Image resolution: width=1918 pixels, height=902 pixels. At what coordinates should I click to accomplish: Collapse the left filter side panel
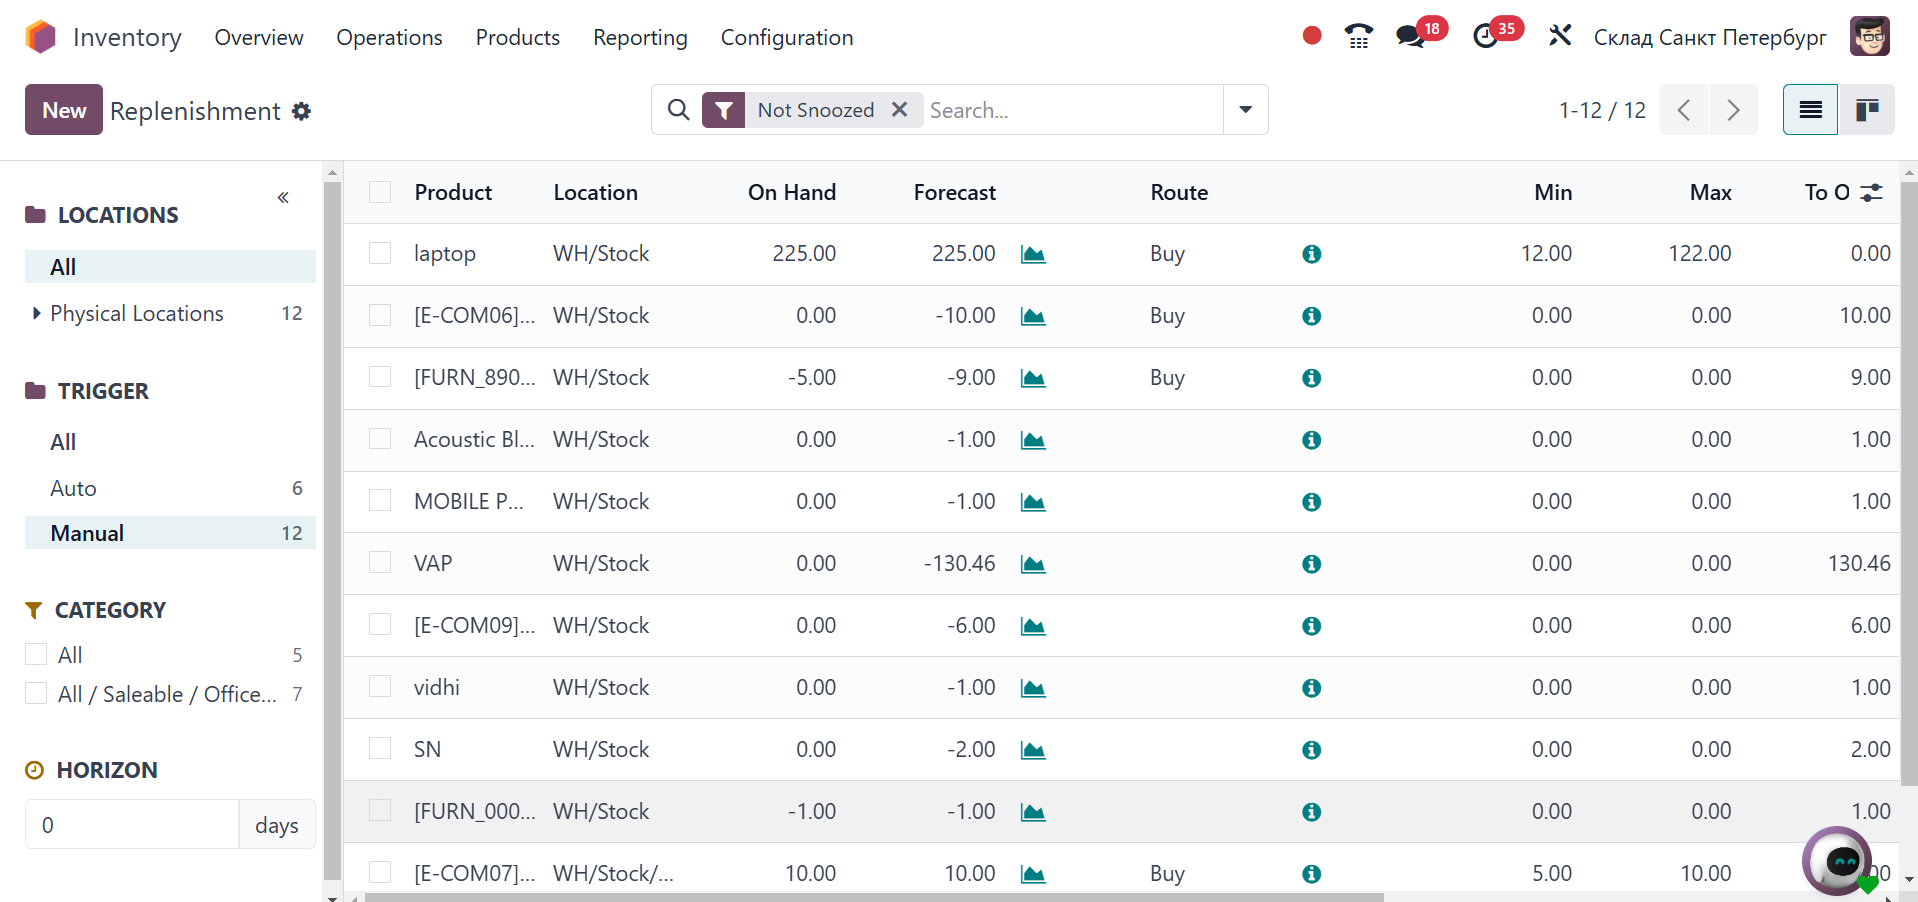click(x=283, y=197)
